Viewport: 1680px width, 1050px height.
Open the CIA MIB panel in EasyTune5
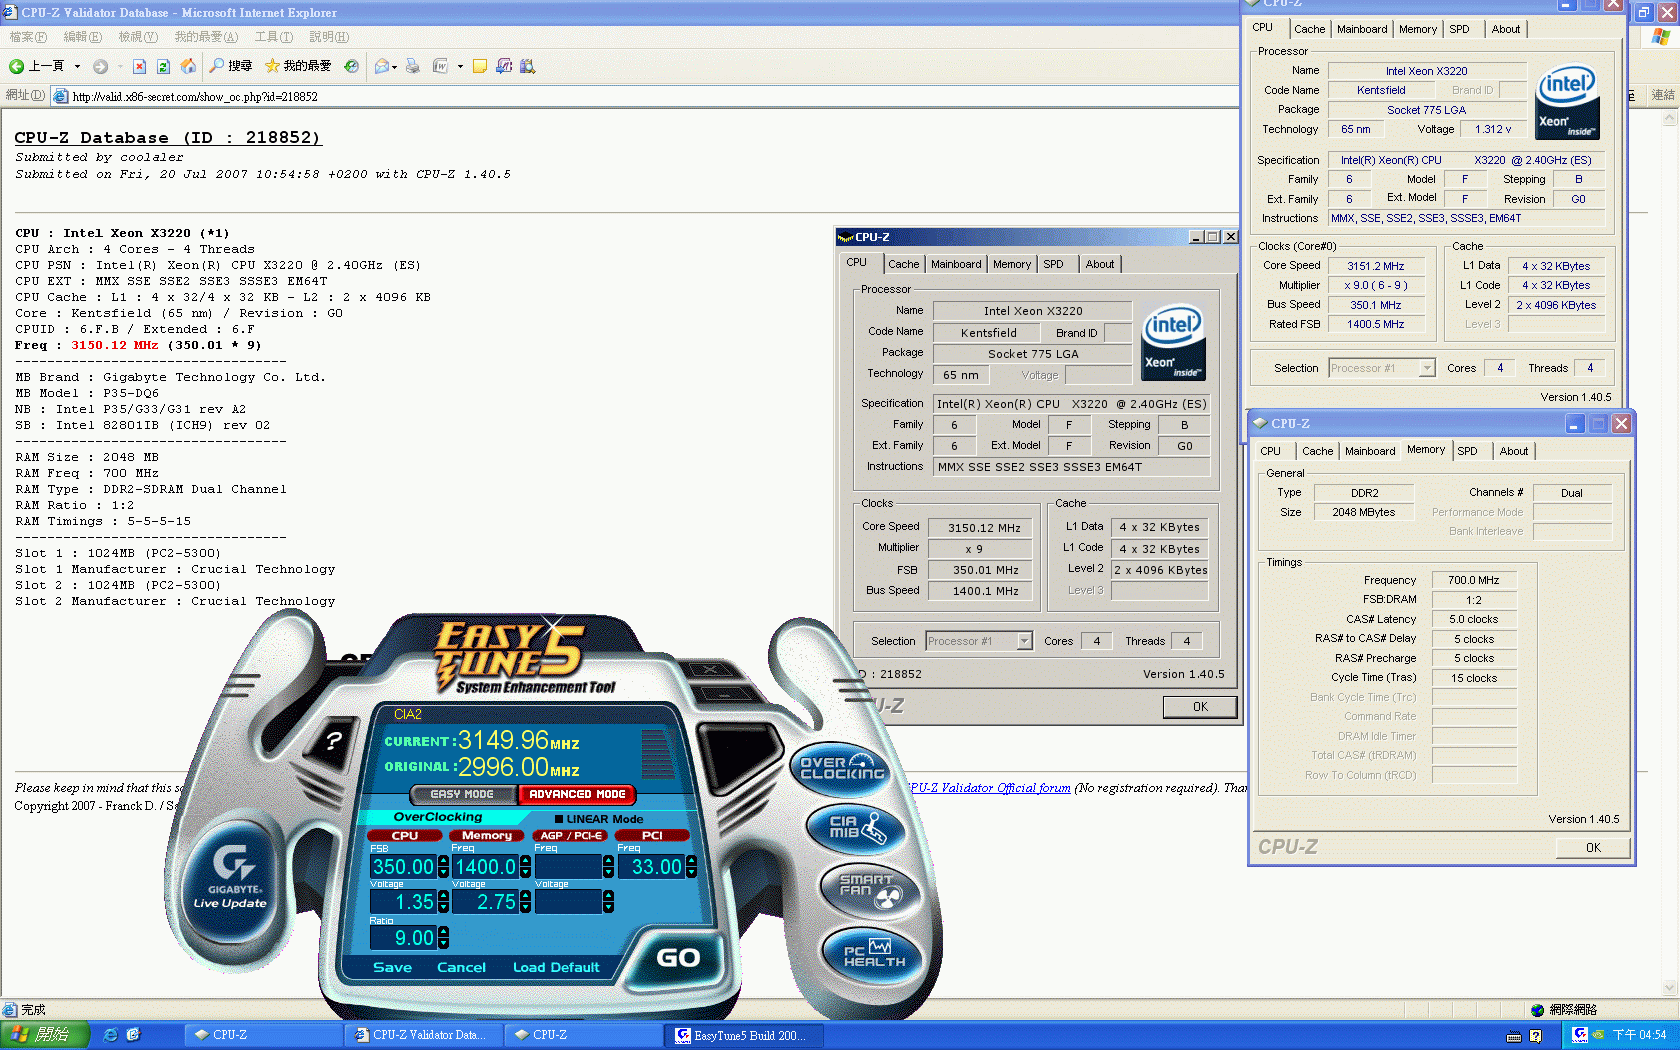858,827
